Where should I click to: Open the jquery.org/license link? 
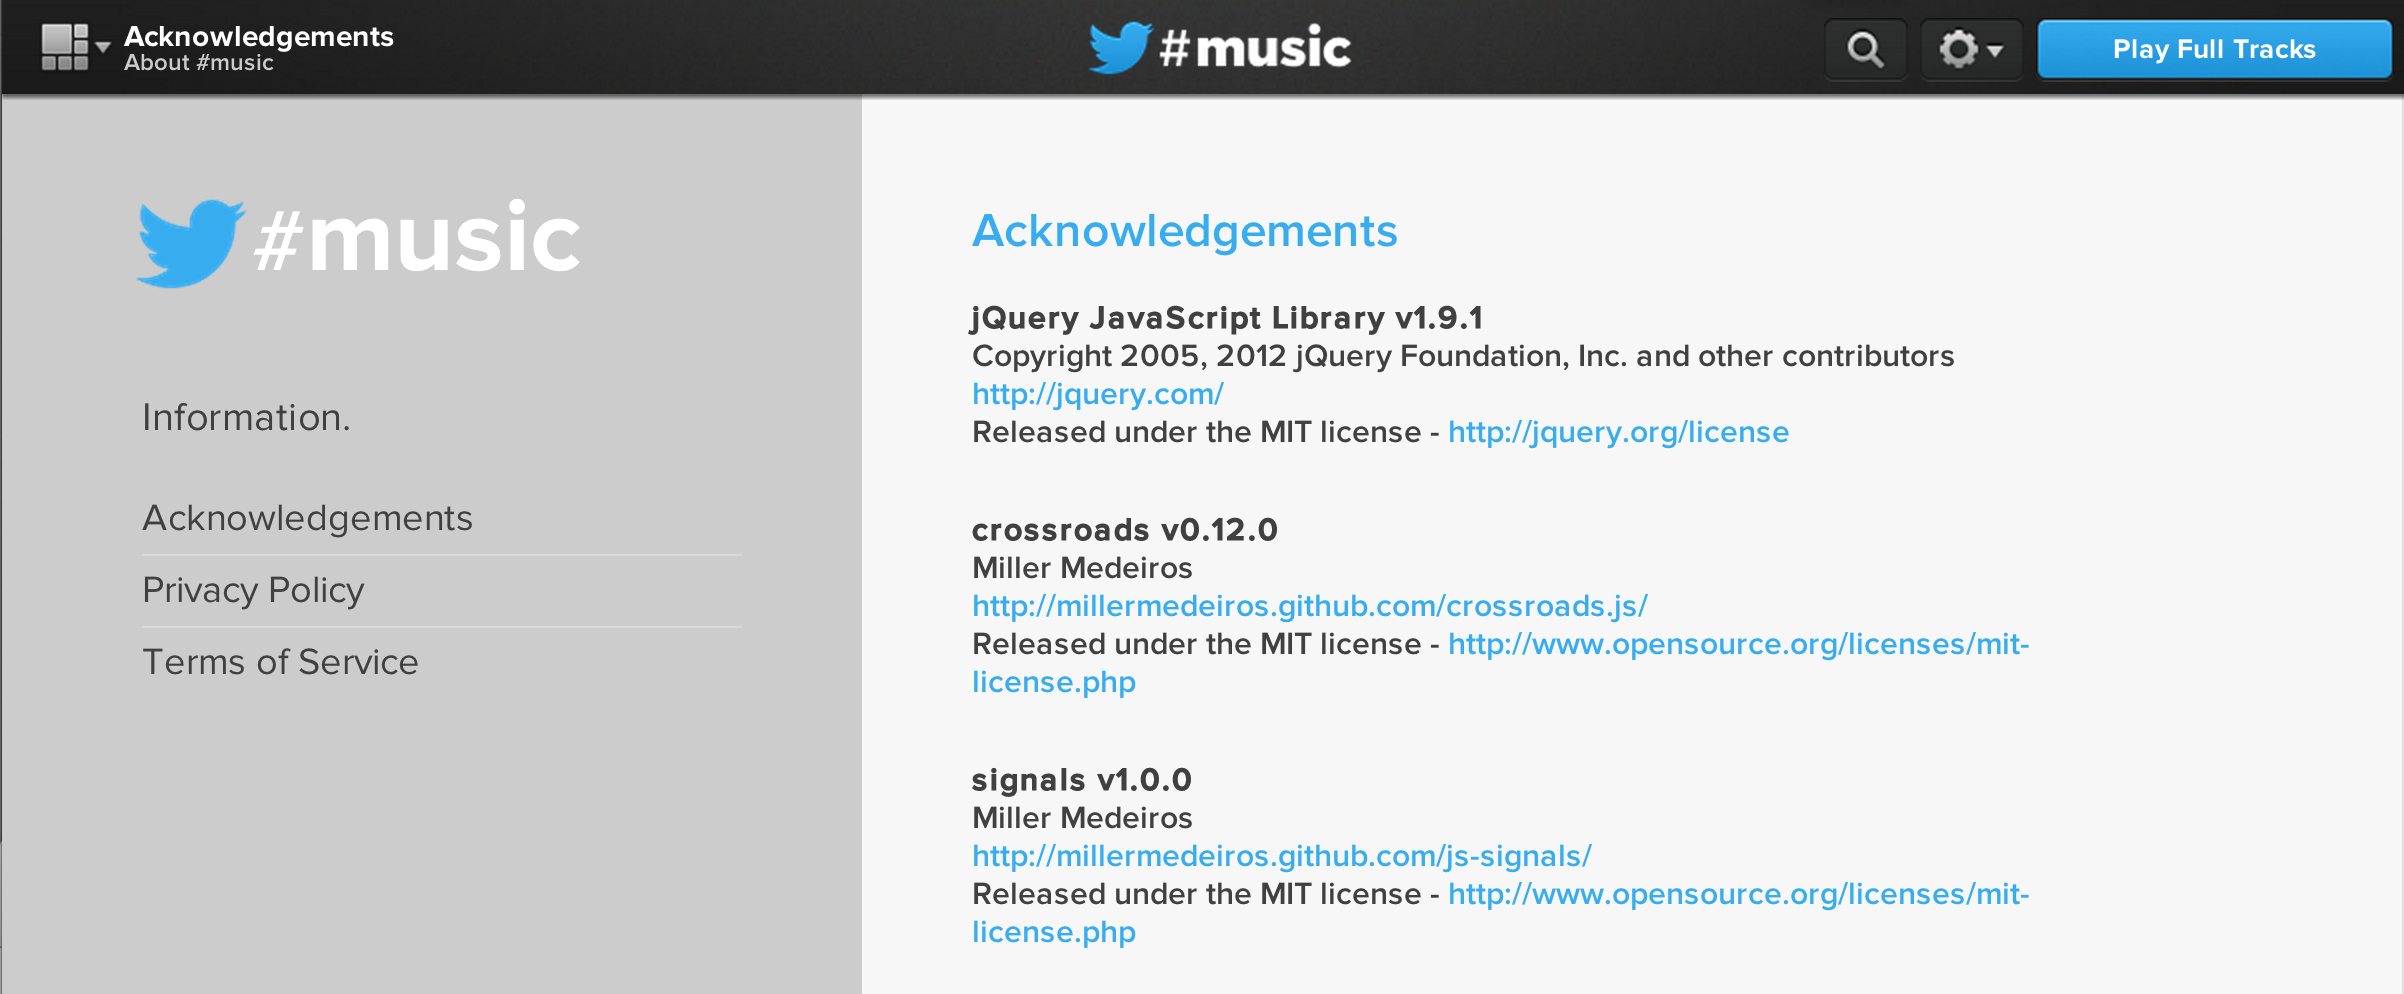coord(1618,432)
